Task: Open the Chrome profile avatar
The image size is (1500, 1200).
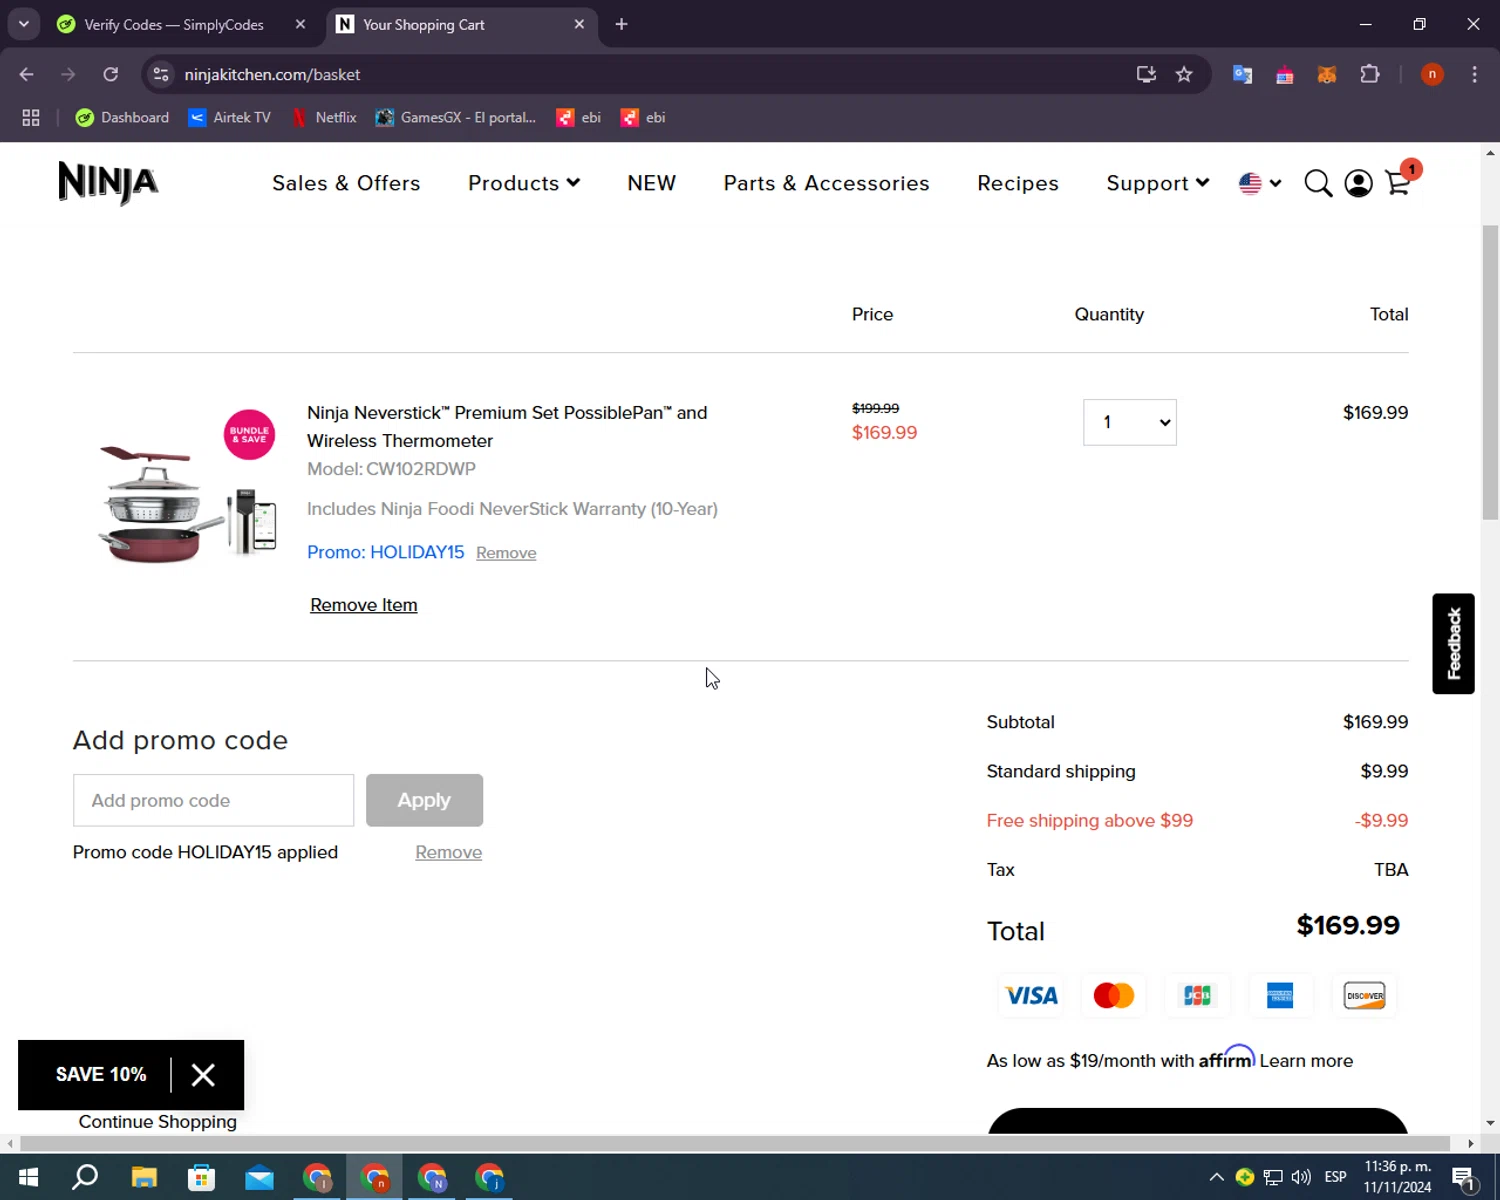Action: pyautogui.click(x=1432, y=74)
